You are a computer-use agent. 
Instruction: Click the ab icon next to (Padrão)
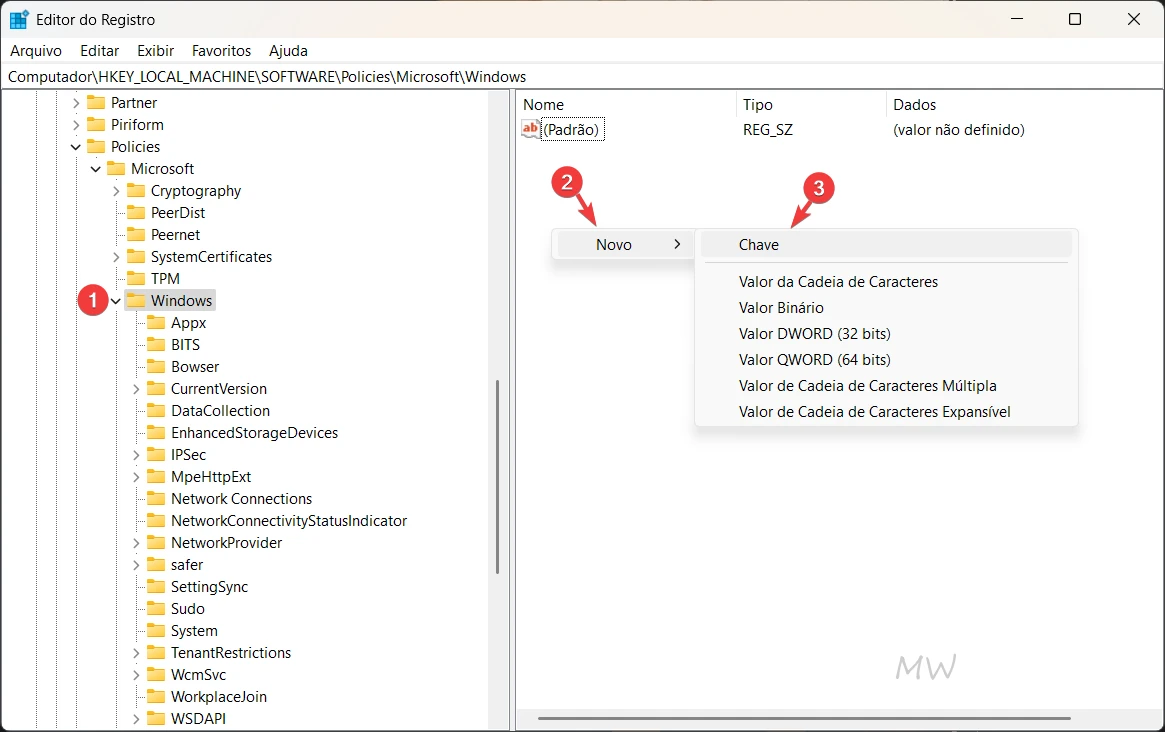(529, 129)
